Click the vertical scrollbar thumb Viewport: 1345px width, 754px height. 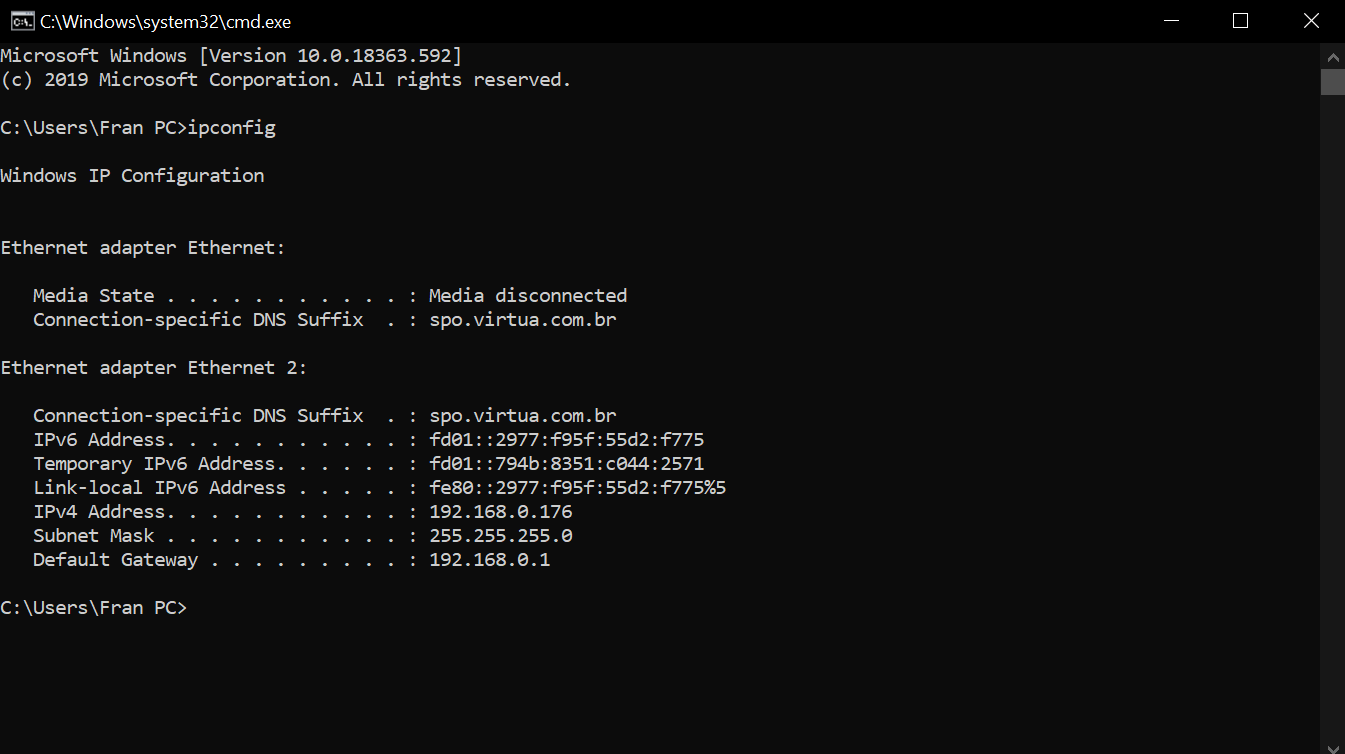(x=1333, y=82)
